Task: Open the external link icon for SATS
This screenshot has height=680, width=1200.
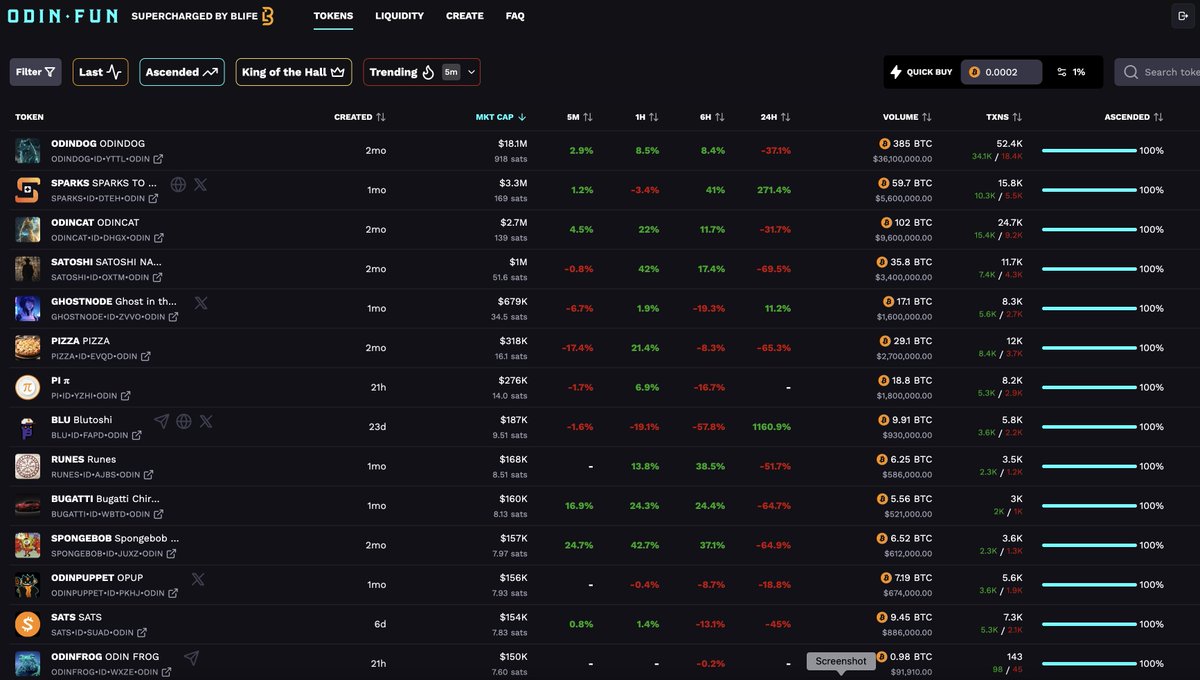Action: click(141, 633)
